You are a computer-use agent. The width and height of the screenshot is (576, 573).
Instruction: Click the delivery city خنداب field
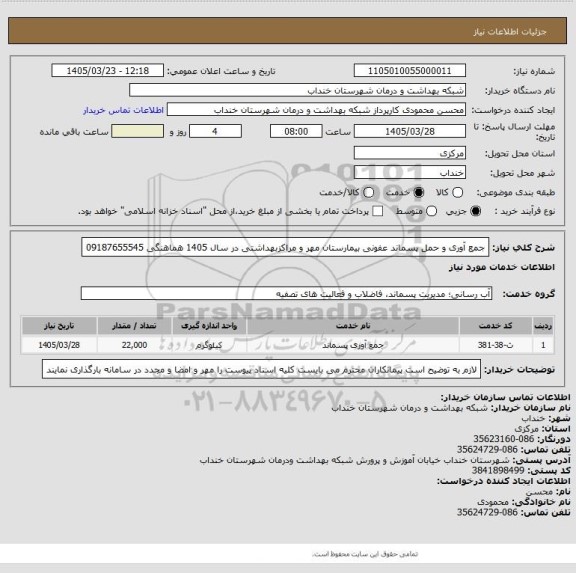click(410, 172)
